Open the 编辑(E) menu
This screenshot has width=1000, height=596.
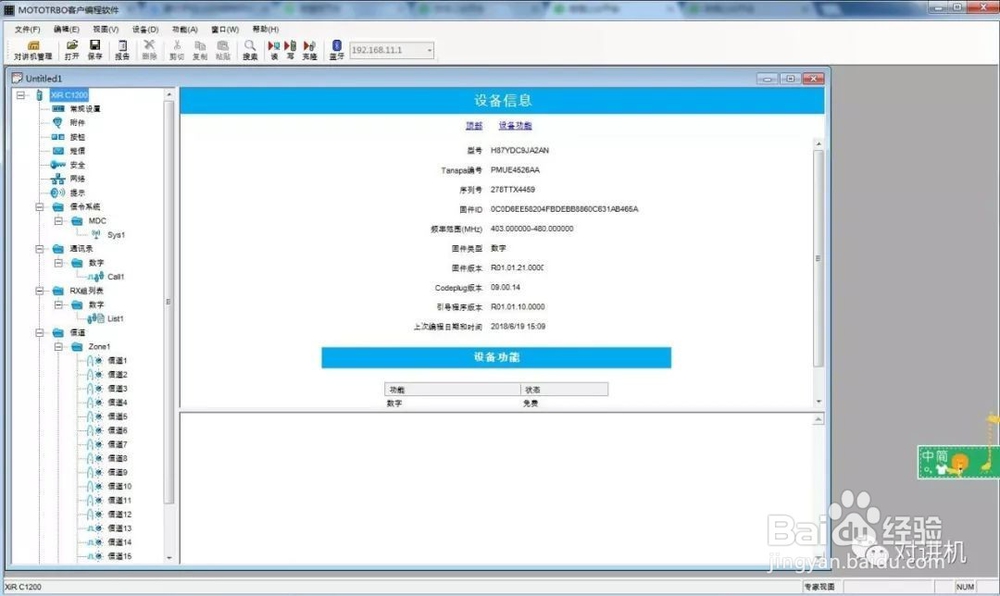coord(66,29)
